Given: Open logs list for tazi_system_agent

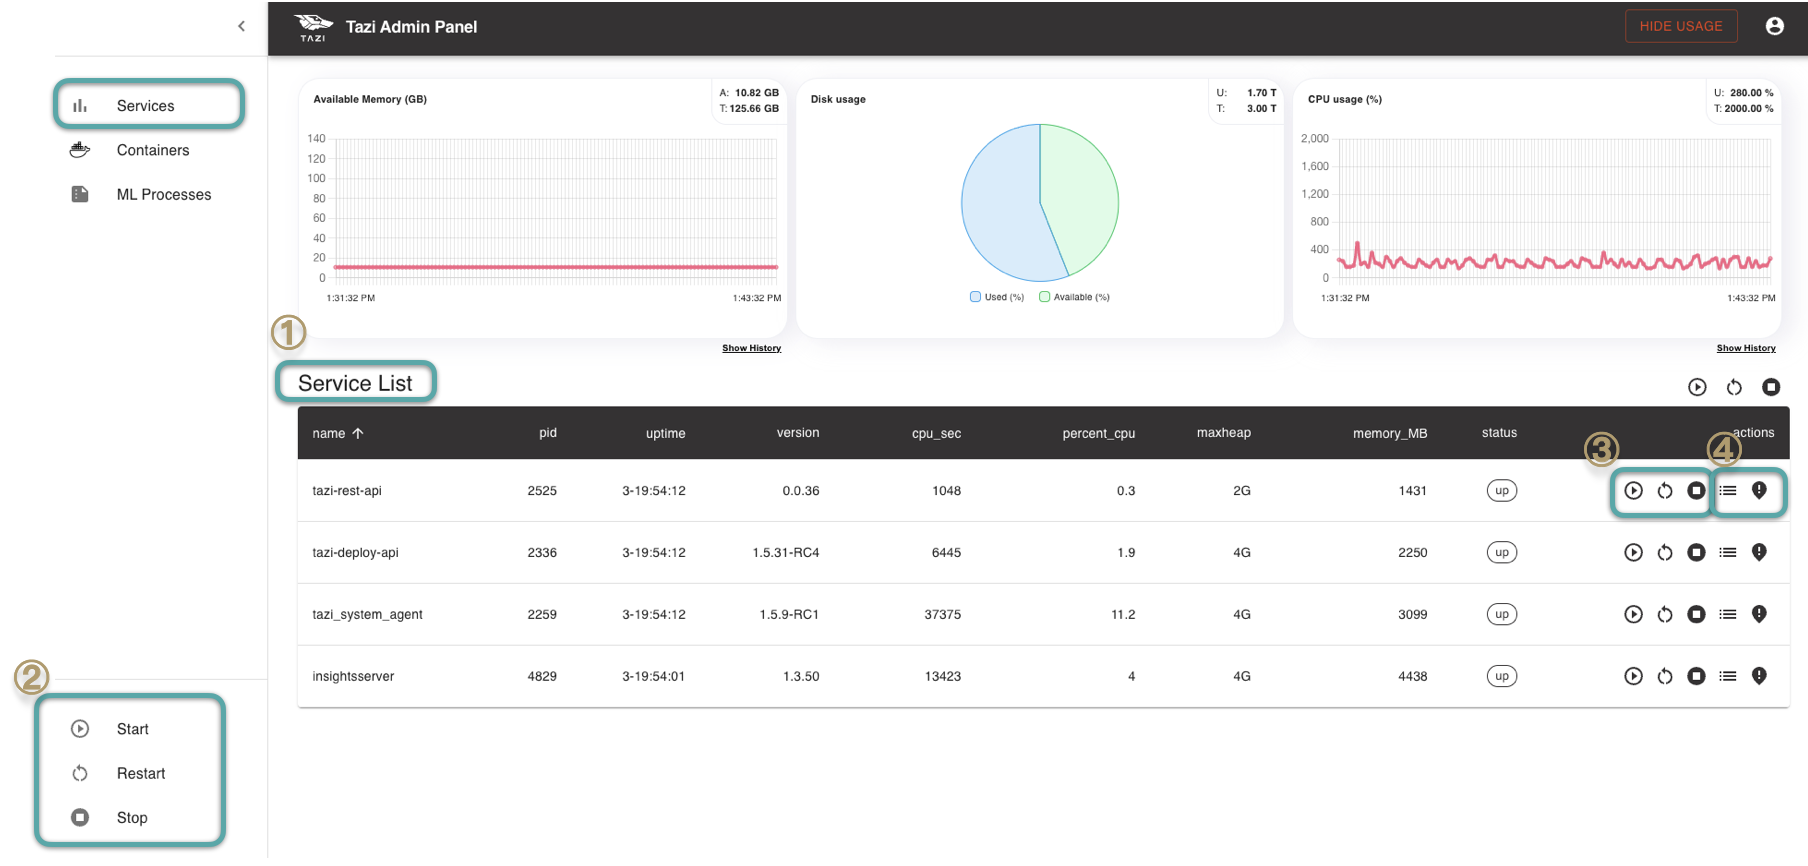Looking at the screenshot, I should click(x=1728, y=614).
